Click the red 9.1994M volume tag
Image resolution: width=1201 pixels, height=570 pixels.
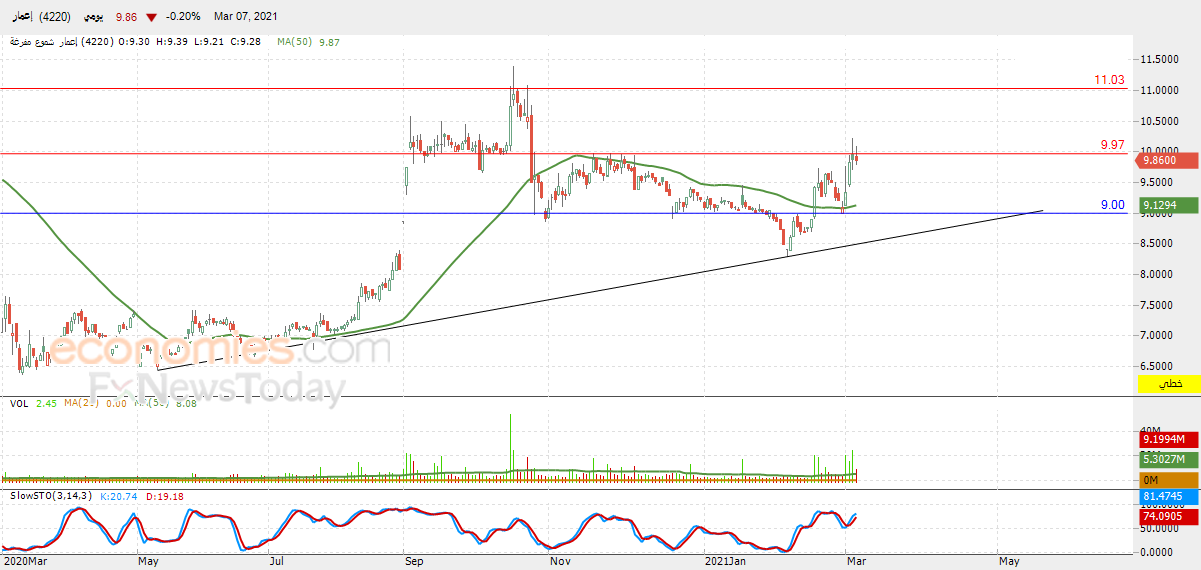(1168, 439)
